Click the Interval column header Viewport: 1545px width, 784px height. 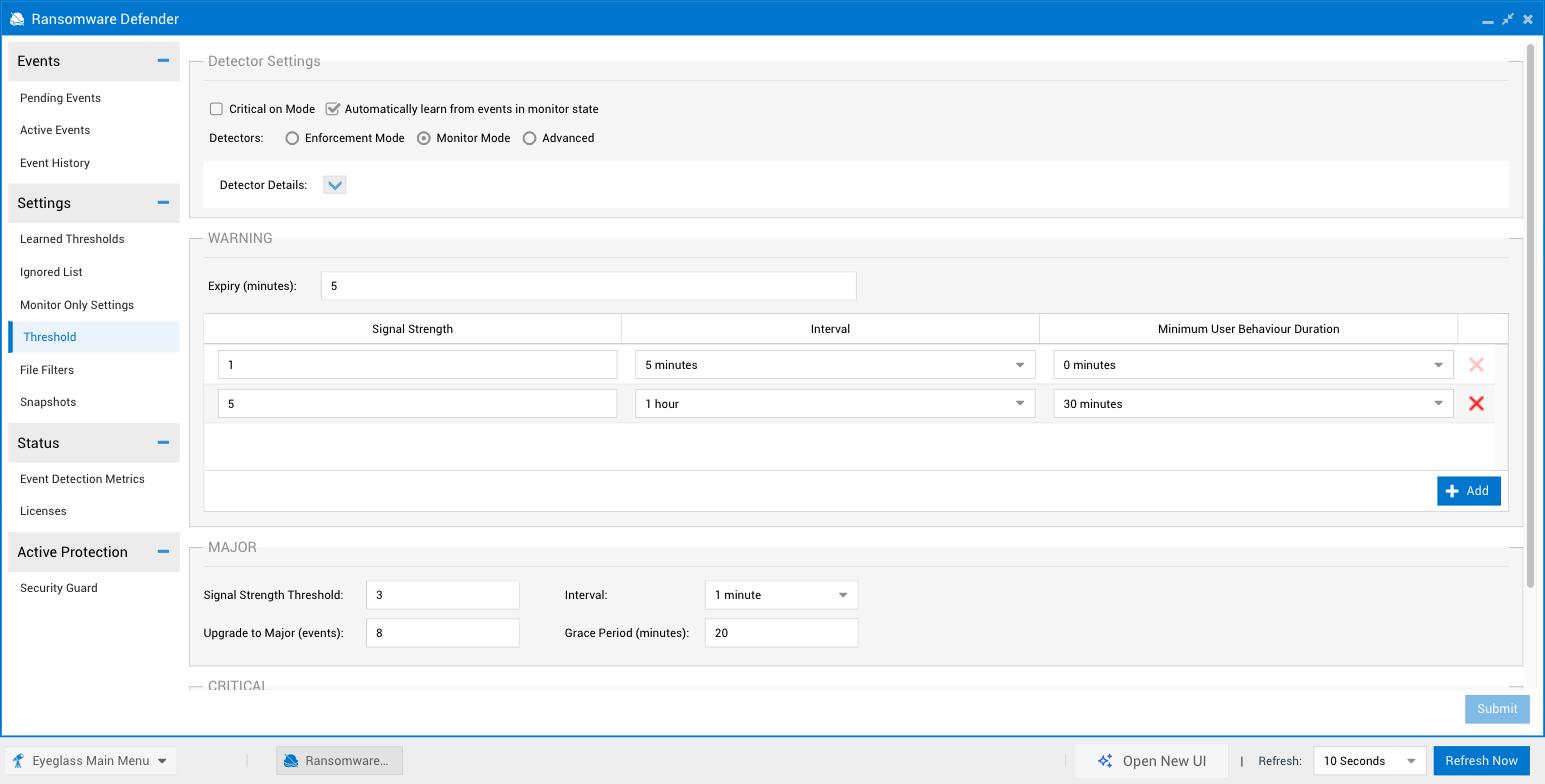830,329
